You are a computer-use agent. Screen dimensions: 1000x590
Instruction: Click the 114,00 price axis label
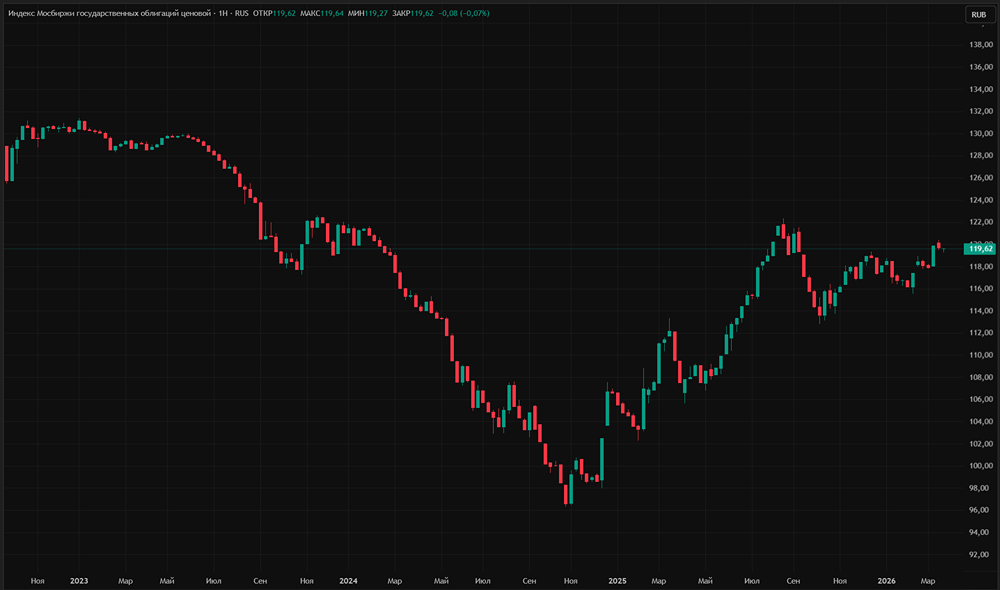point(981,311)
